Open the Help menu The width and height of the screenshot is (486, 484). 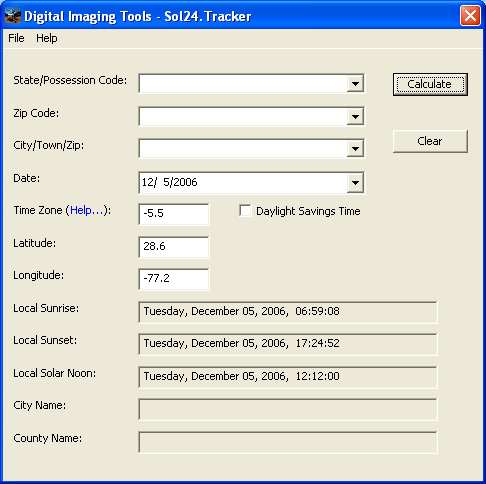coord(47,38)
